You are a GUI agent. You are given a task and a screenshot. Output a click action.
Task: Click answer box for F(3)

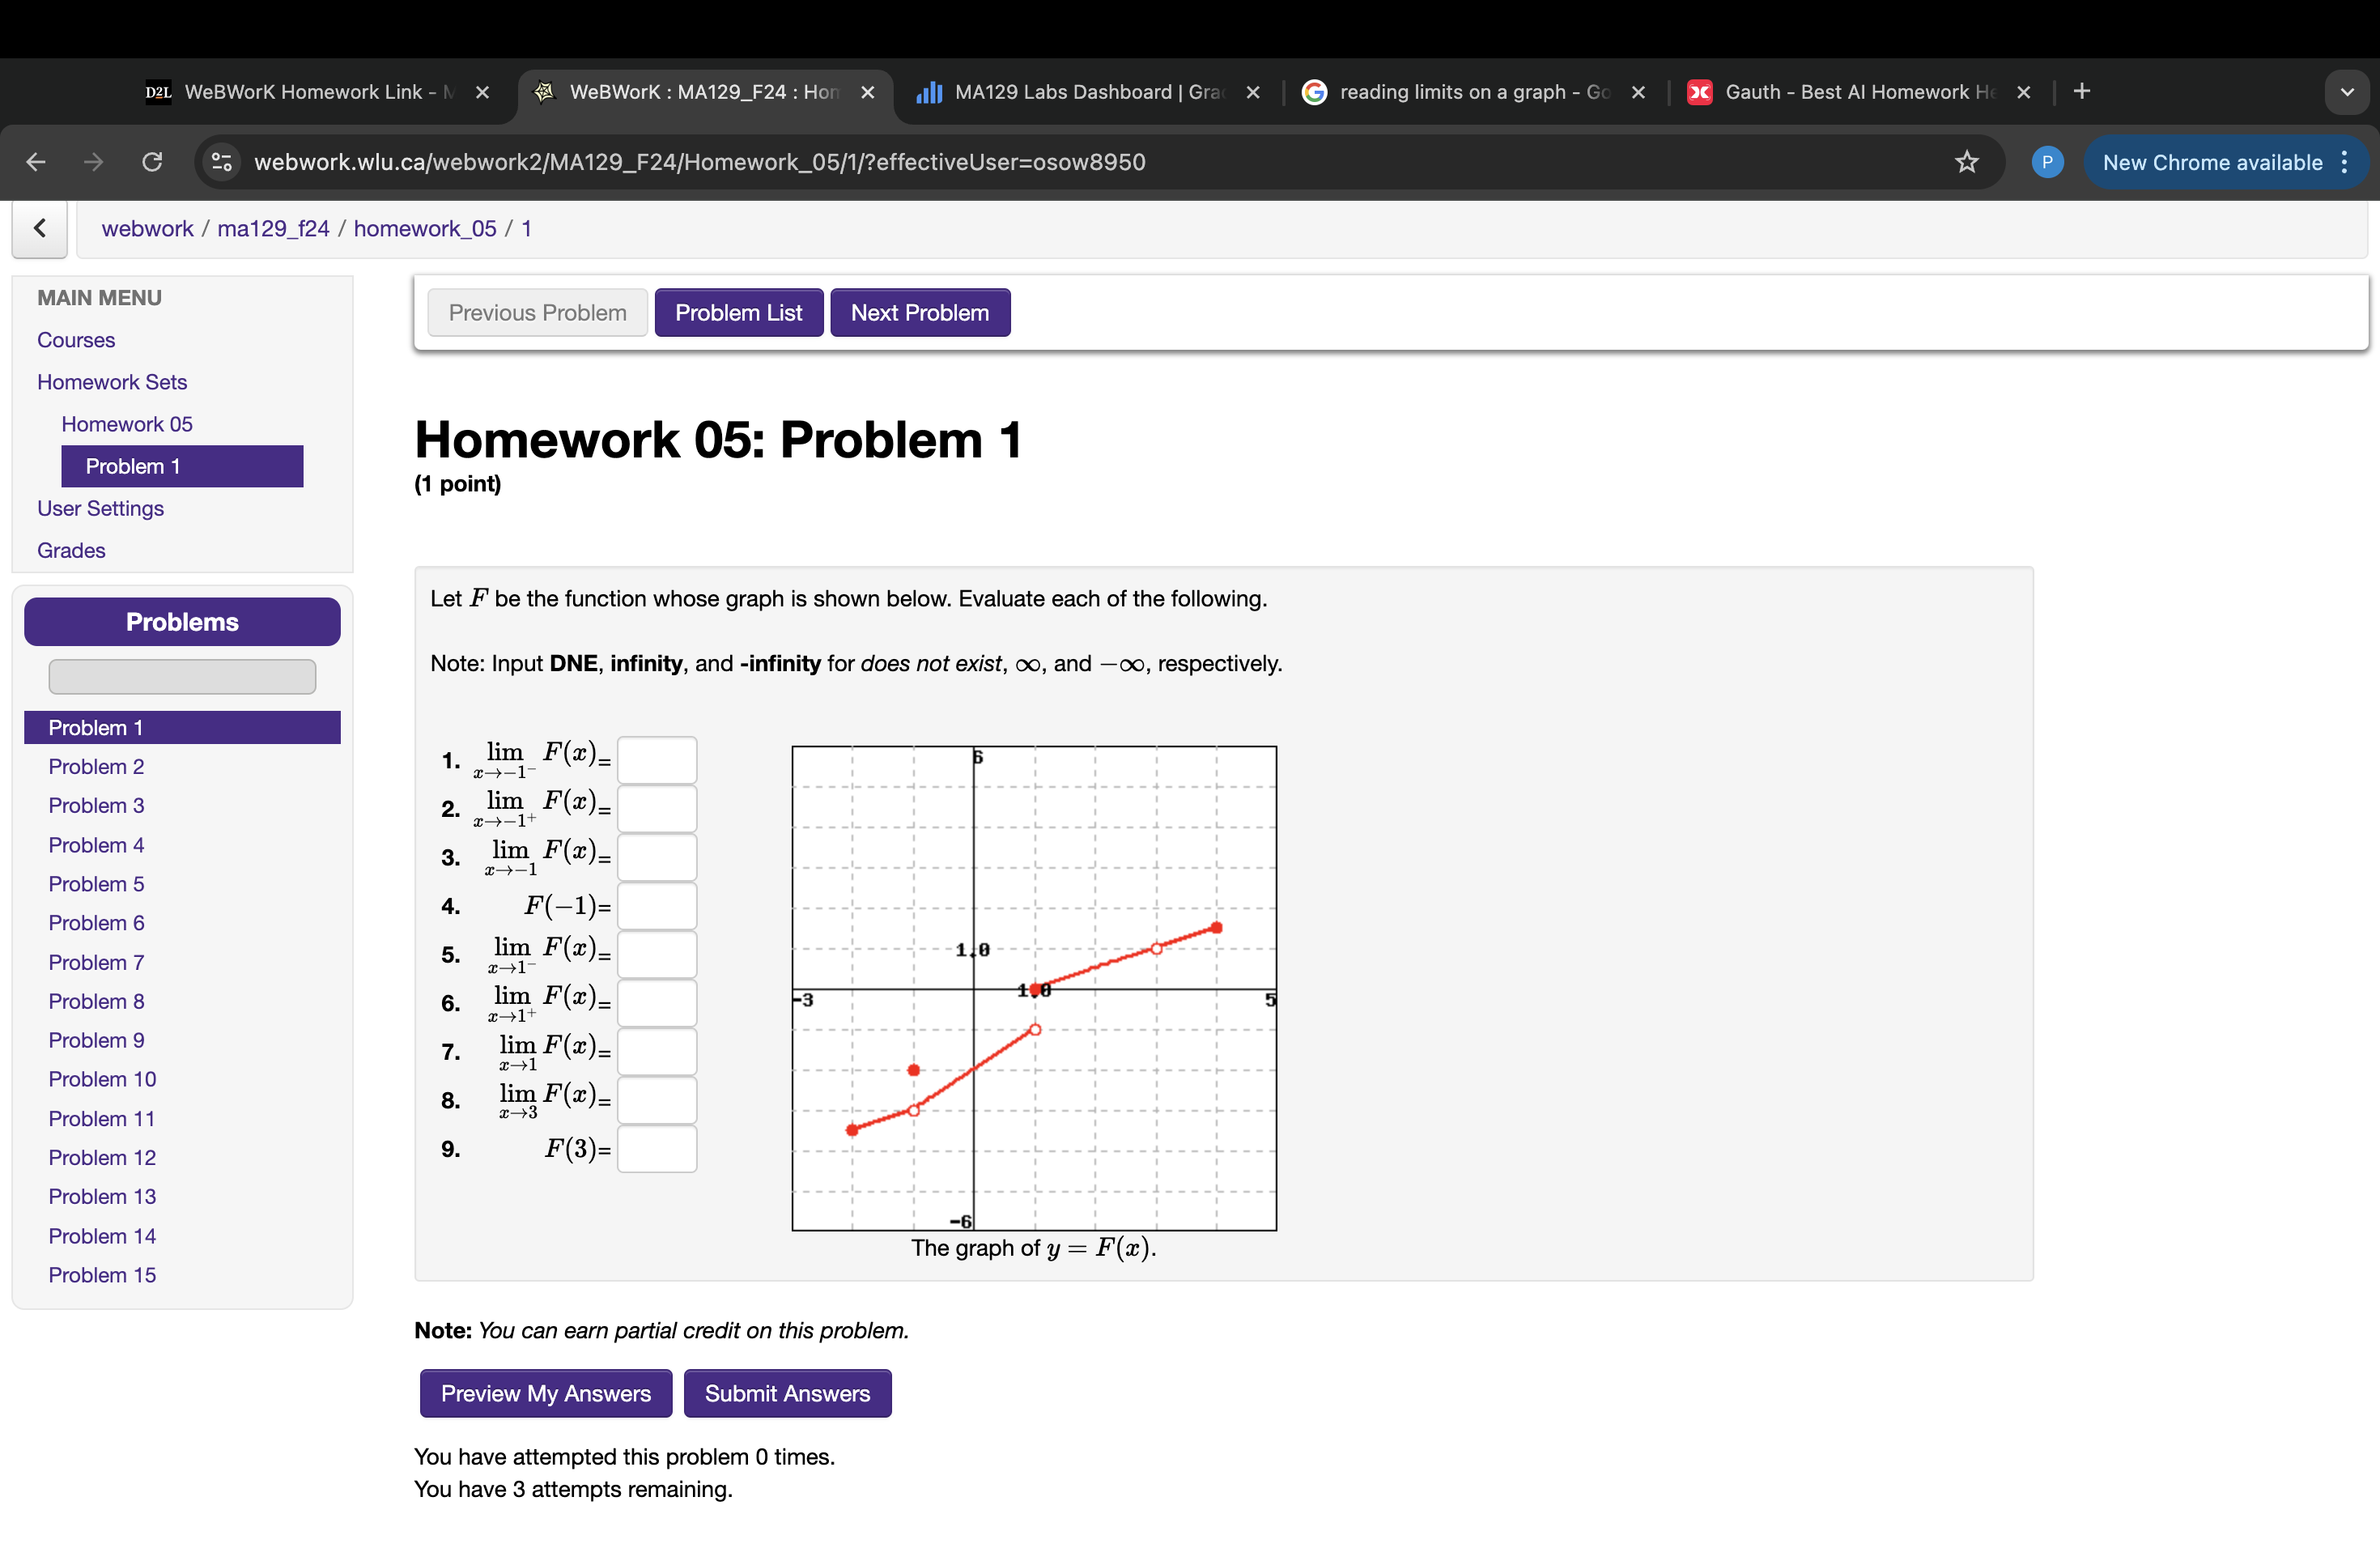point(657,1149)
